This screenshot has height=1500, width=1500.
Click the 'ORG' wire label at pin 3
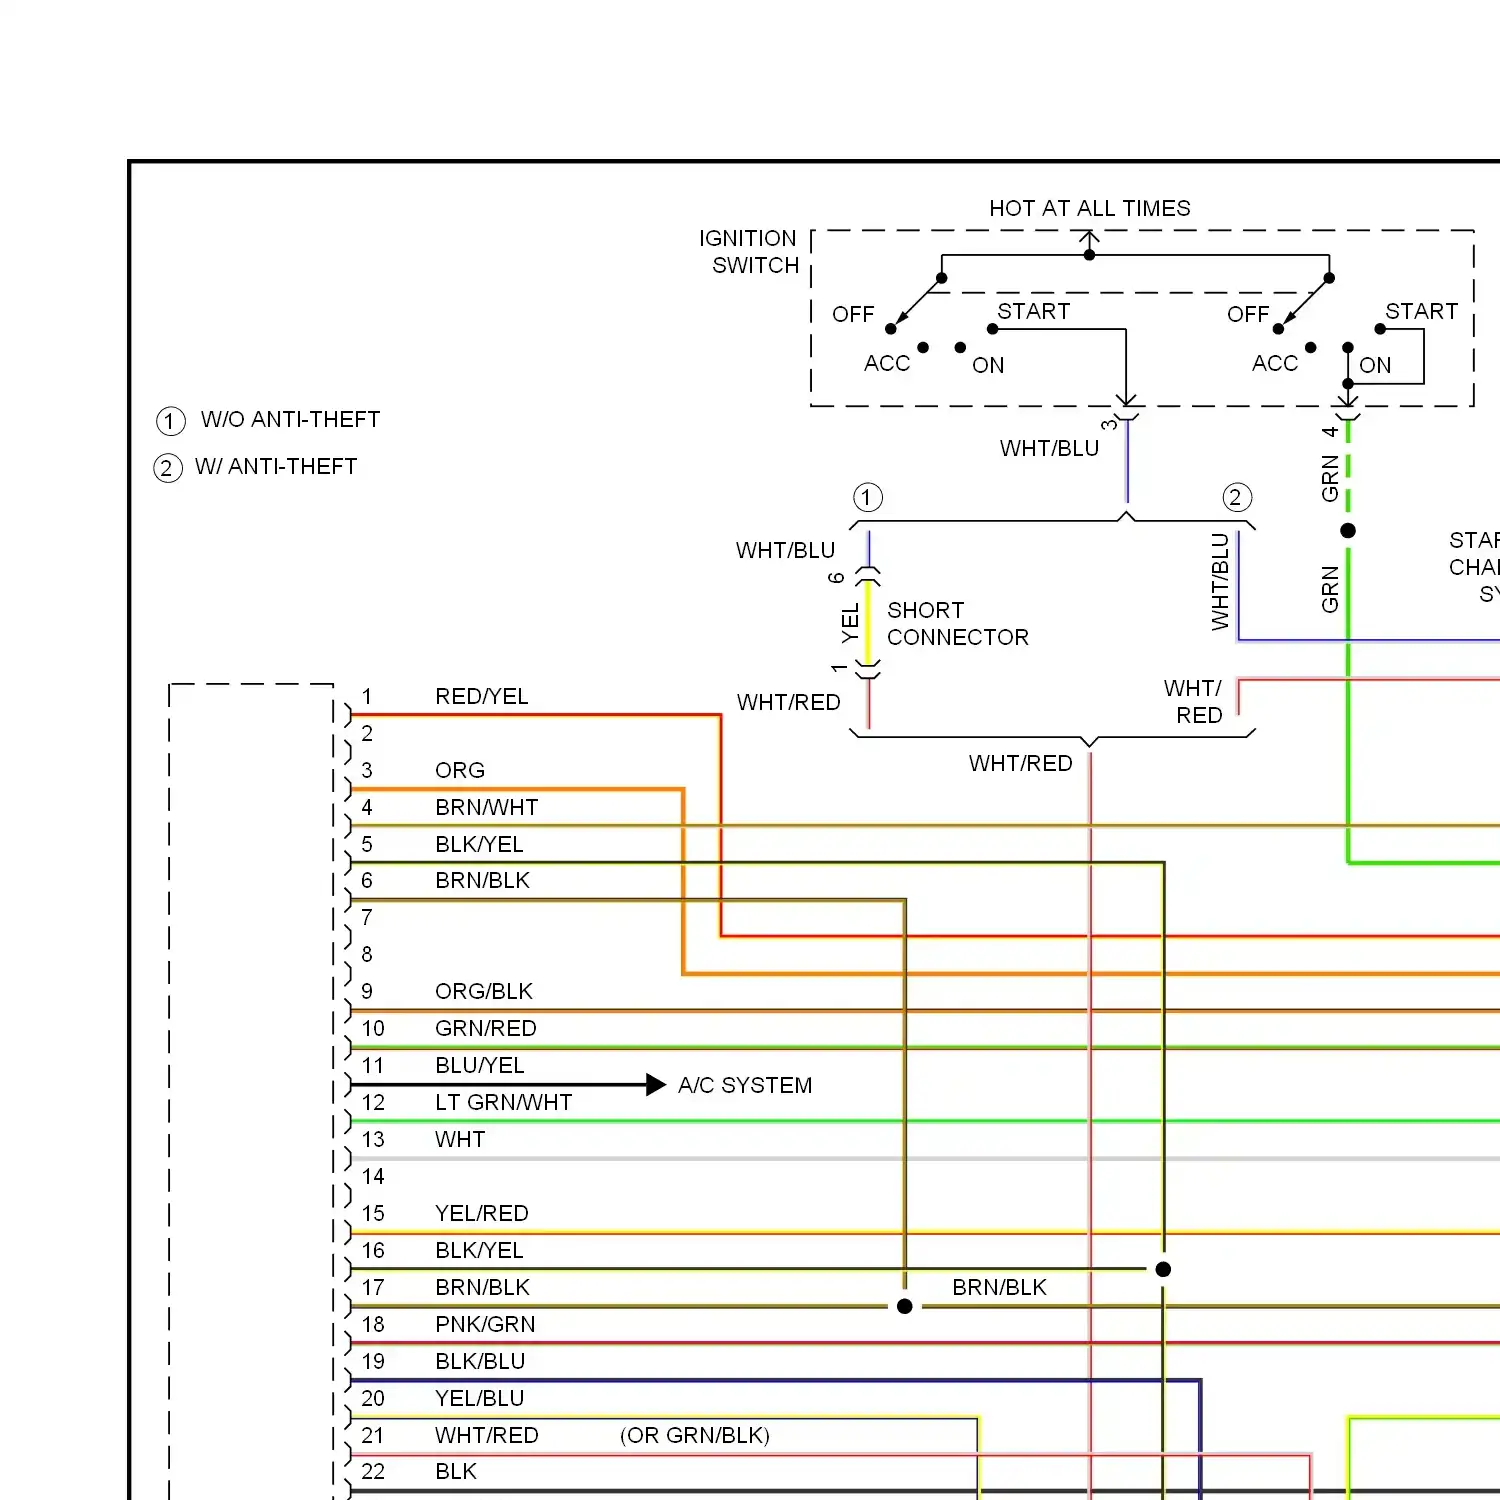pos(460,770)
